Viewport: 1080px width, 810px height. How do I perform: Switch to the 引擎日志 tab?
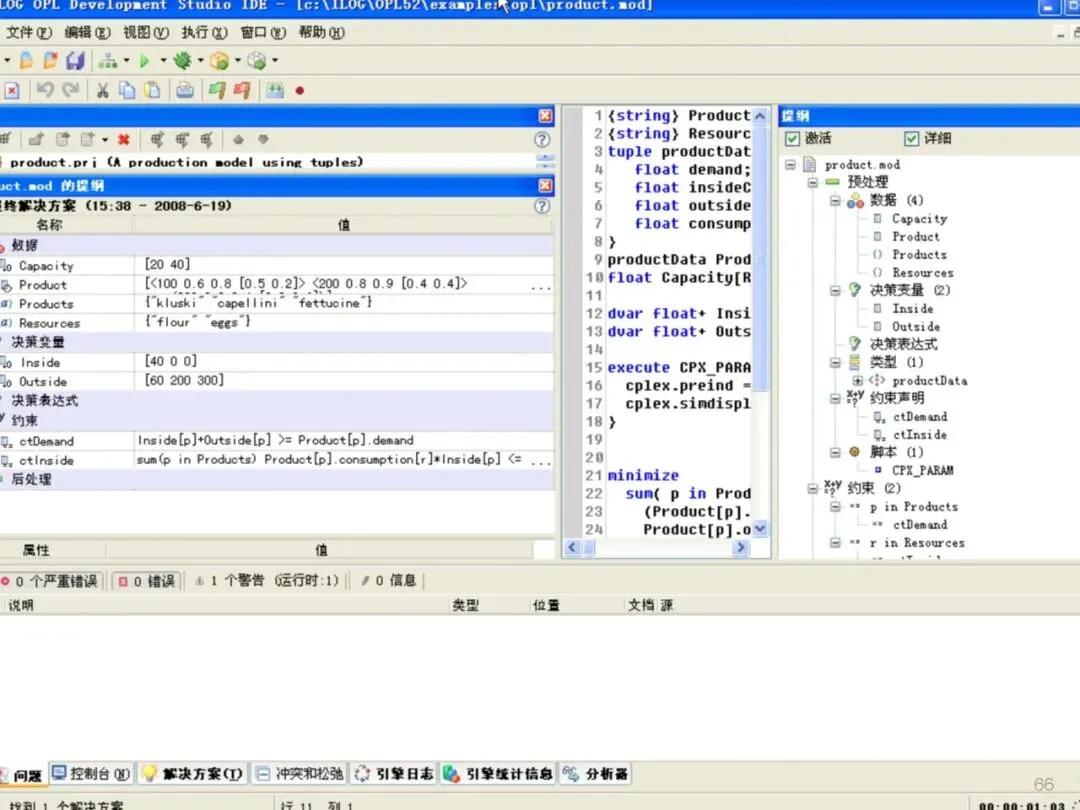click(x=394, y=773)
